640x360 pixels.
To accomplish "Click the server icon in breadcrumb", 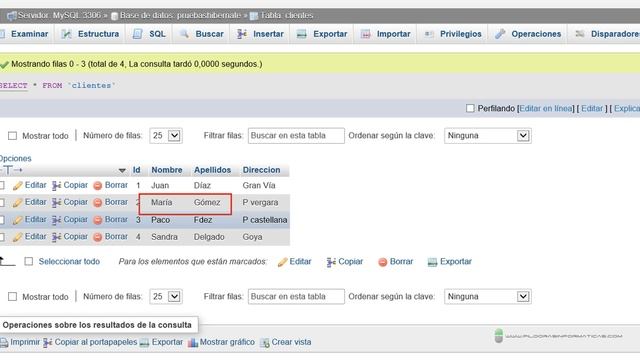I will tap(11, 16).
